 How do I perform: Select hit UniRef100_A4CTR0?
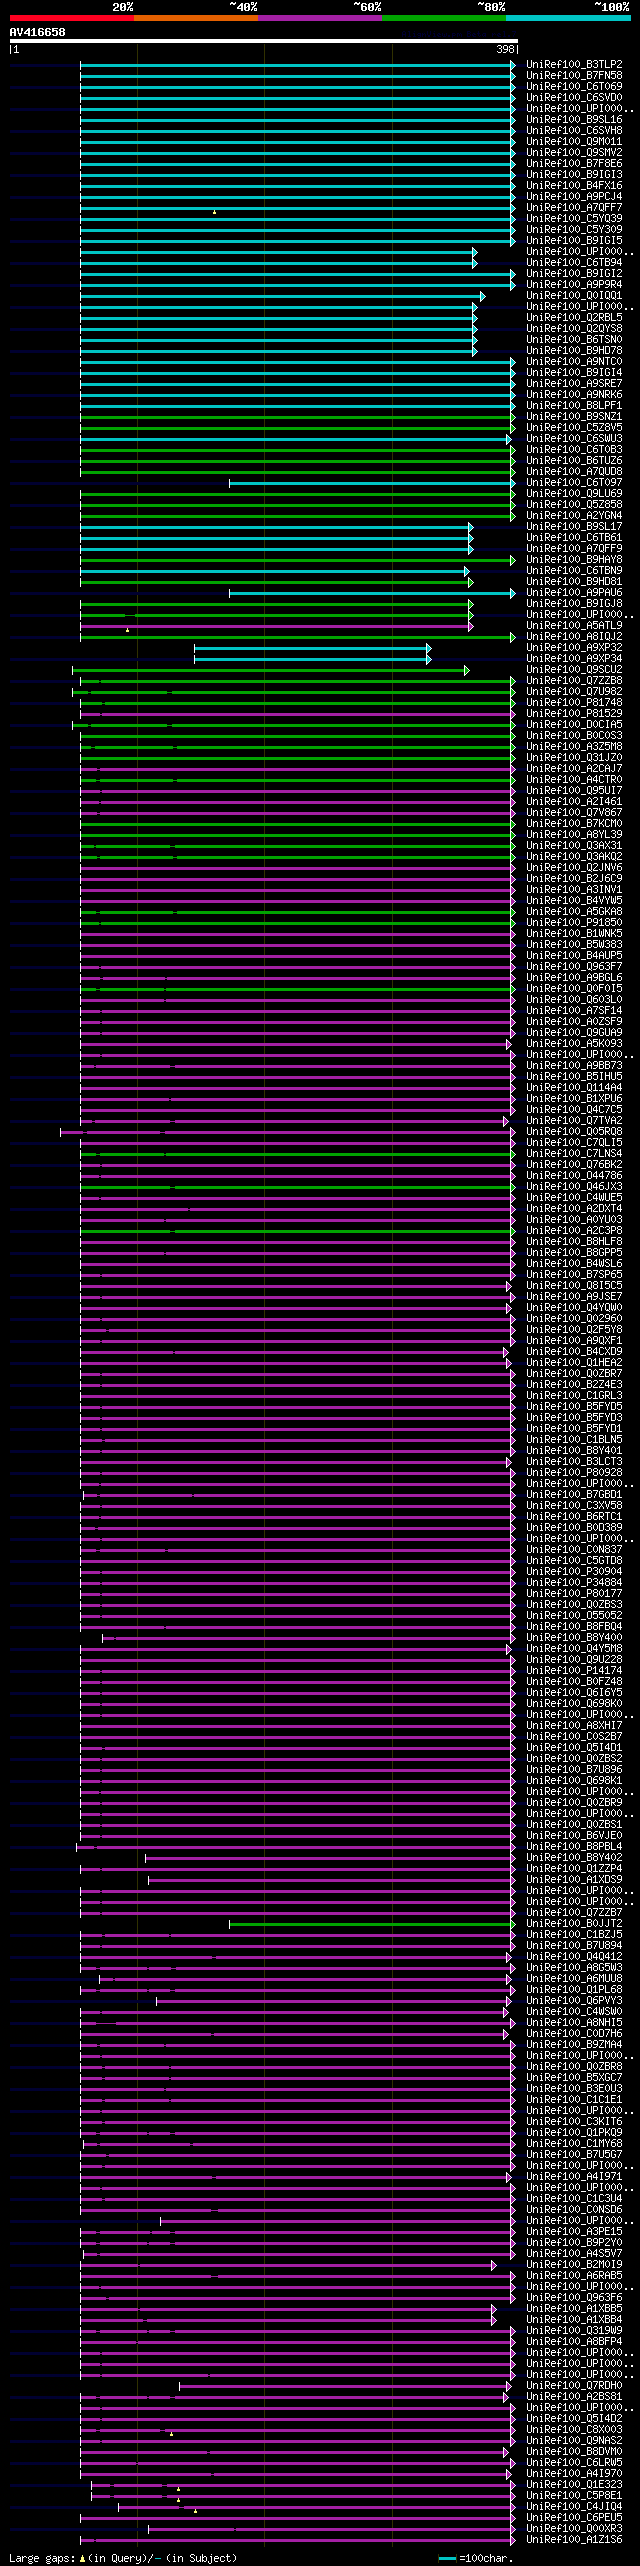(574, 780)
